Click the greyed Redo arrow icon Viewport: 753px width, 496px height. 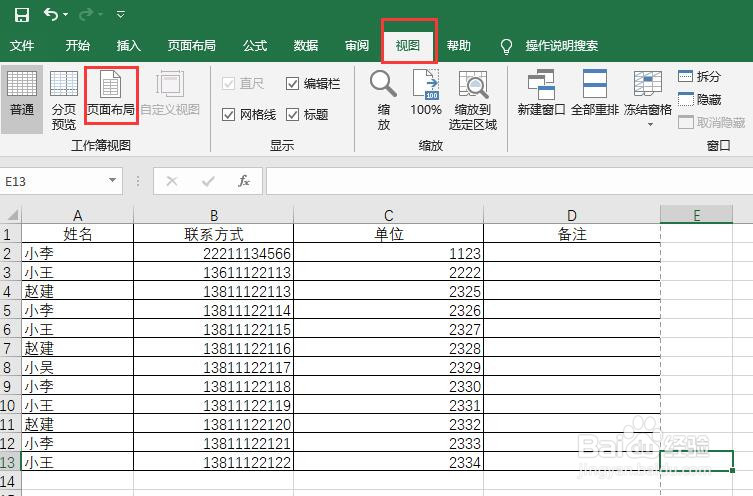point(85,14)
